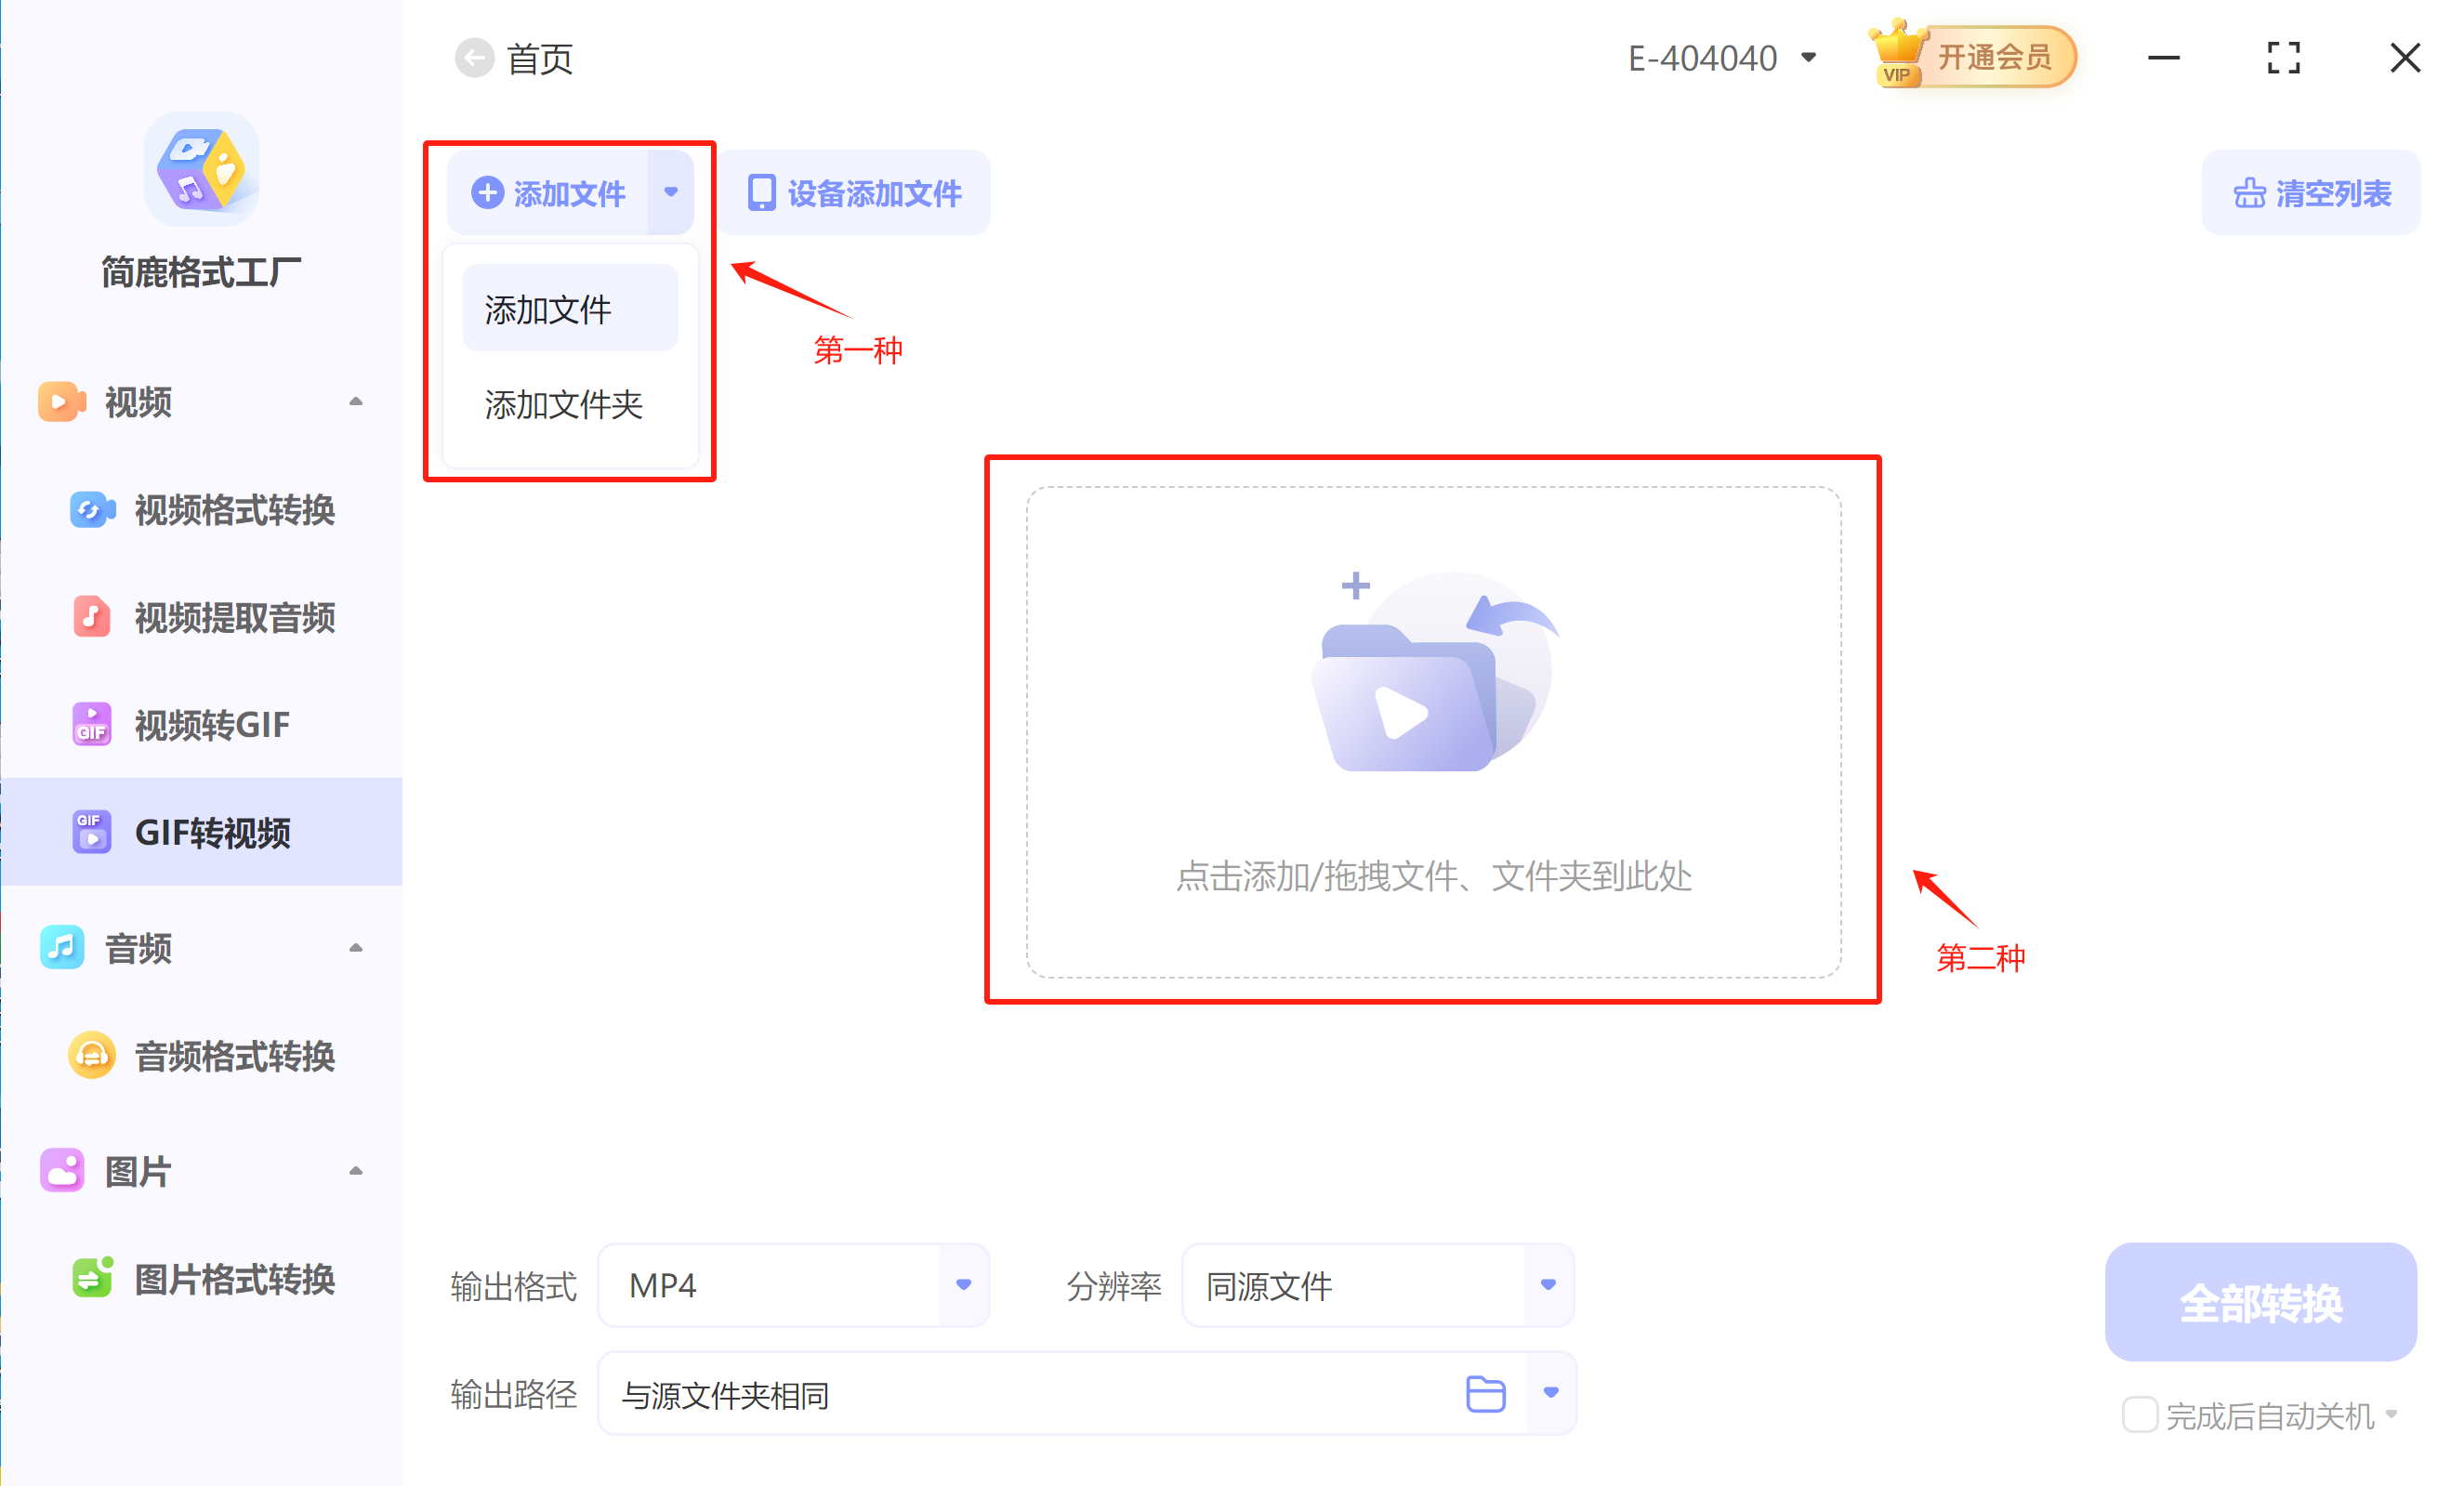Open the 视频格式转换 sidebar item
The image size is (2464, 1486).
233,510
